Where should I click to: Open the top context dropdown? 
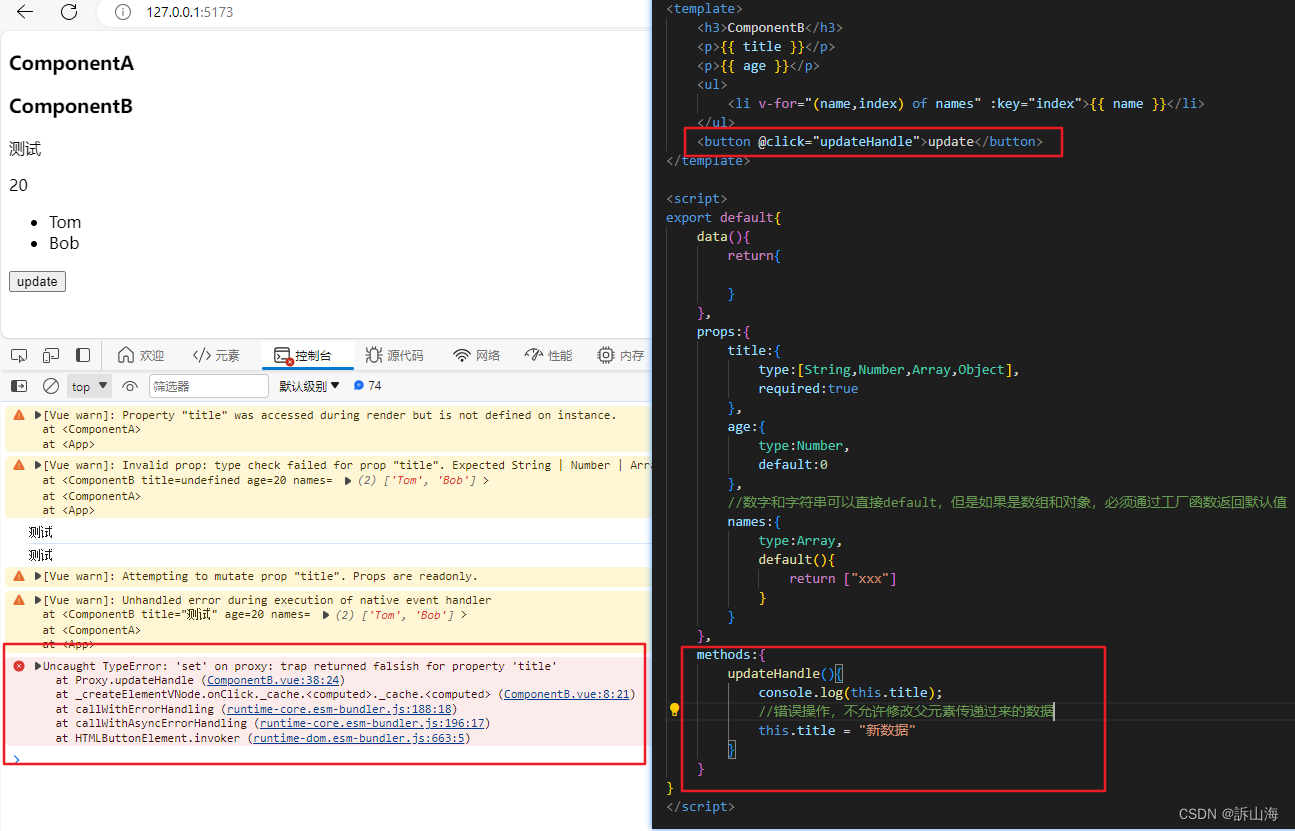[90, 386]
